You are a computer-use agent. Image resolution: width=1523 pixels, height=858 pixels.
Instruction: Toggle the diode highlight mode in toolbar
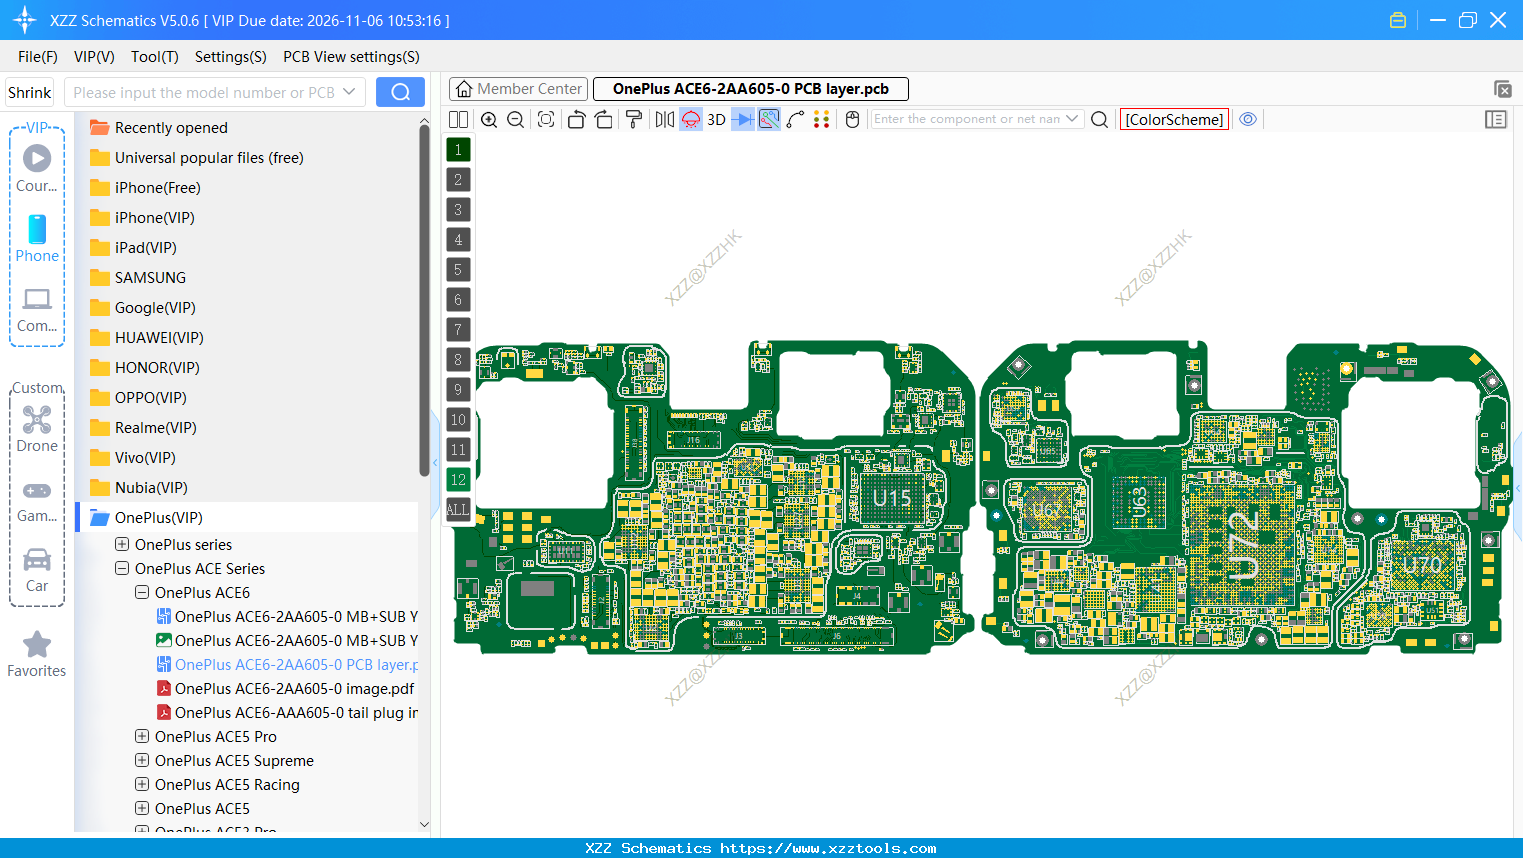coord(743,119)
